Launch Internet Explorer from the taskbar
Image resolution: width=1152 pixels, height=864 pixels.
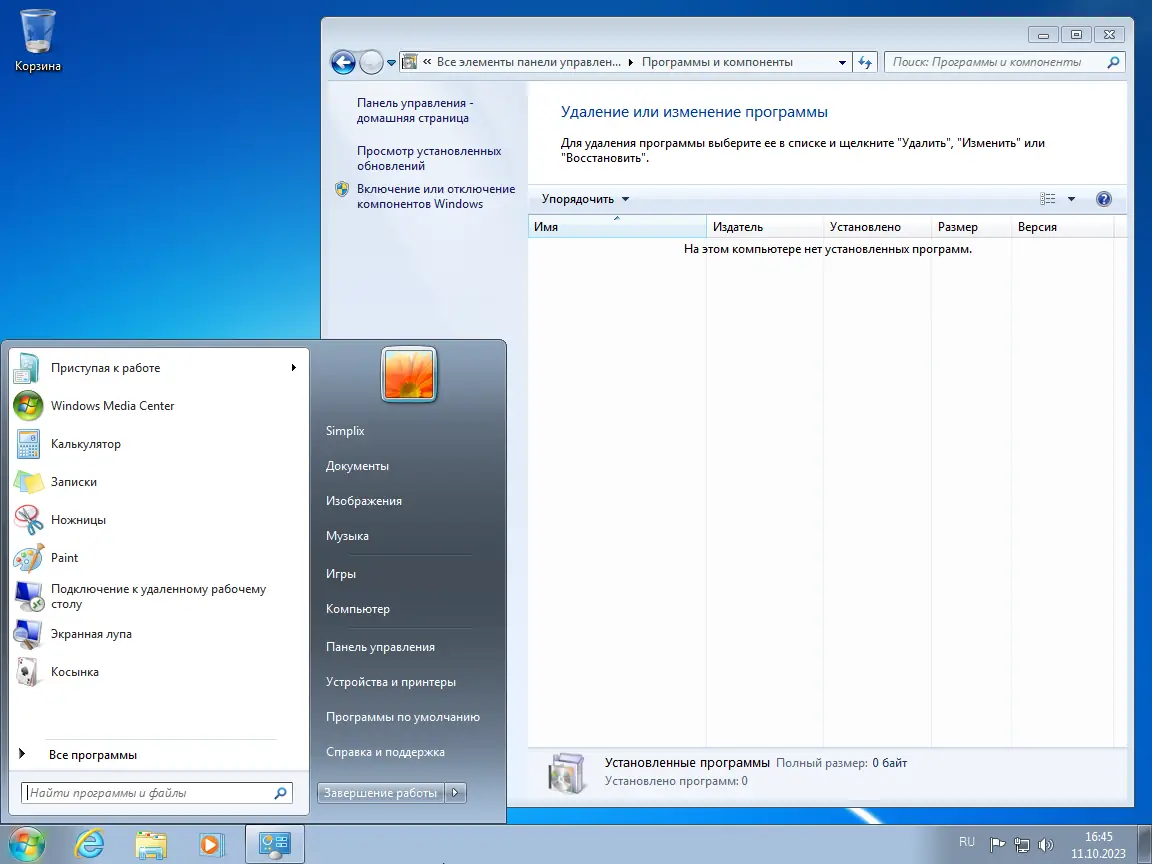coord(90,843)
